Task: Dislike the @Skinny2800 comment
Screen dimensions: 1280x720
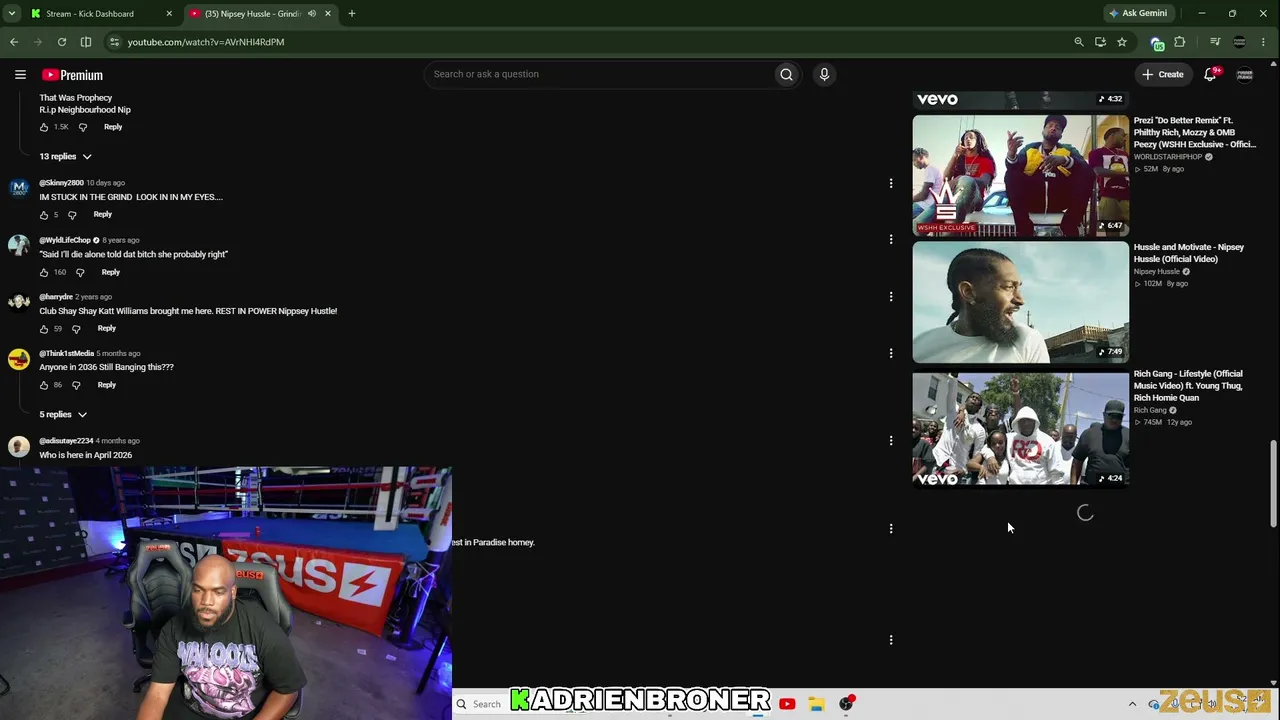Action: 72,215
